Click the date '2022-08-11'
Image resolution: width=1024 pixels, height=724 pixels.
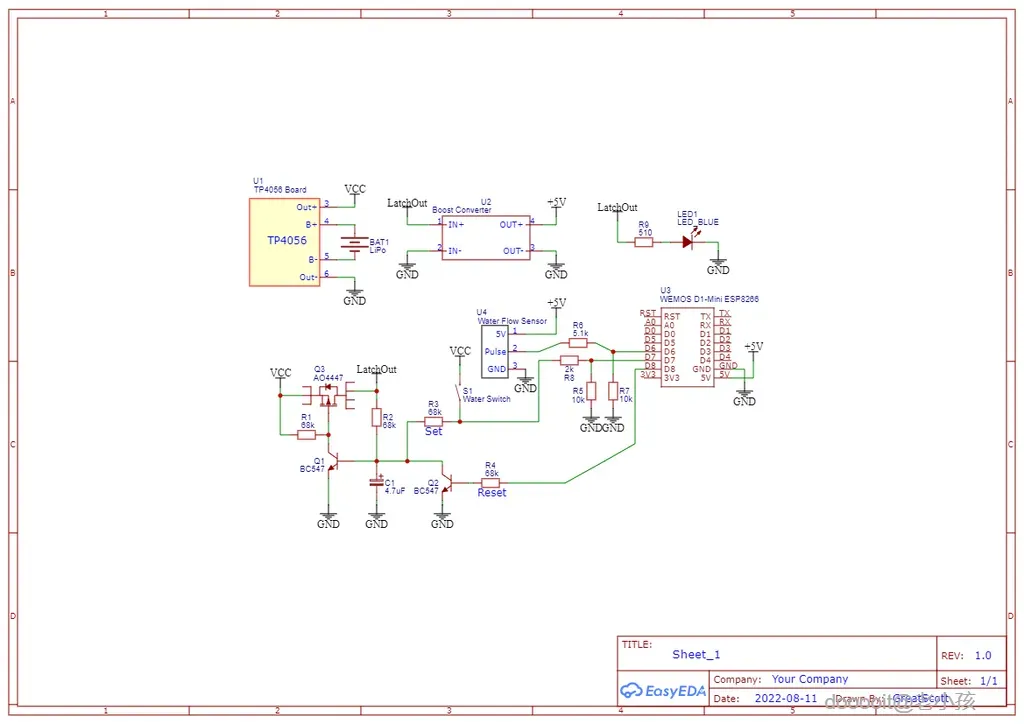tap(786, 698)
